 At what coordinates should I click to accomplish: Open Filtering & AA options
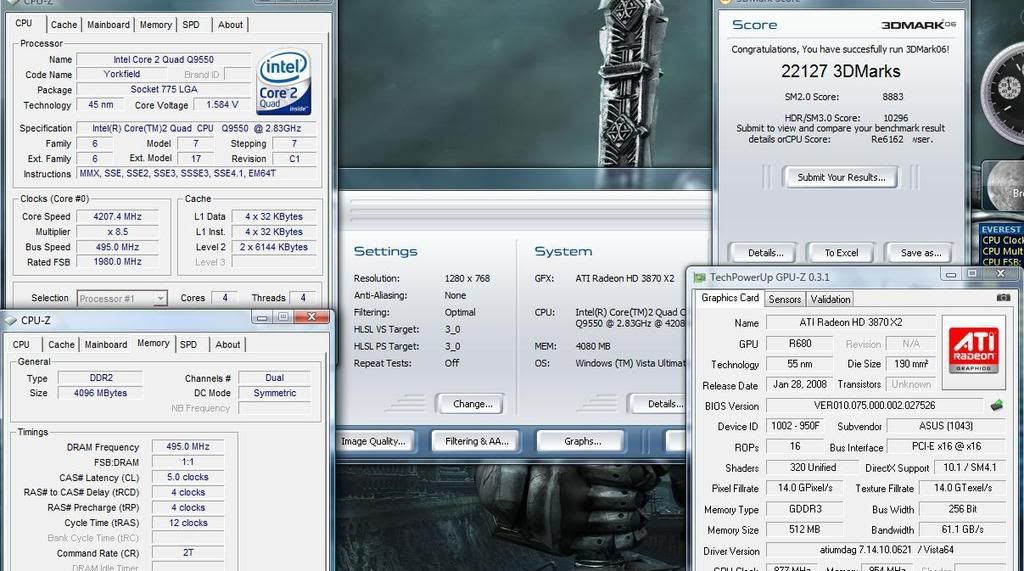477,441
